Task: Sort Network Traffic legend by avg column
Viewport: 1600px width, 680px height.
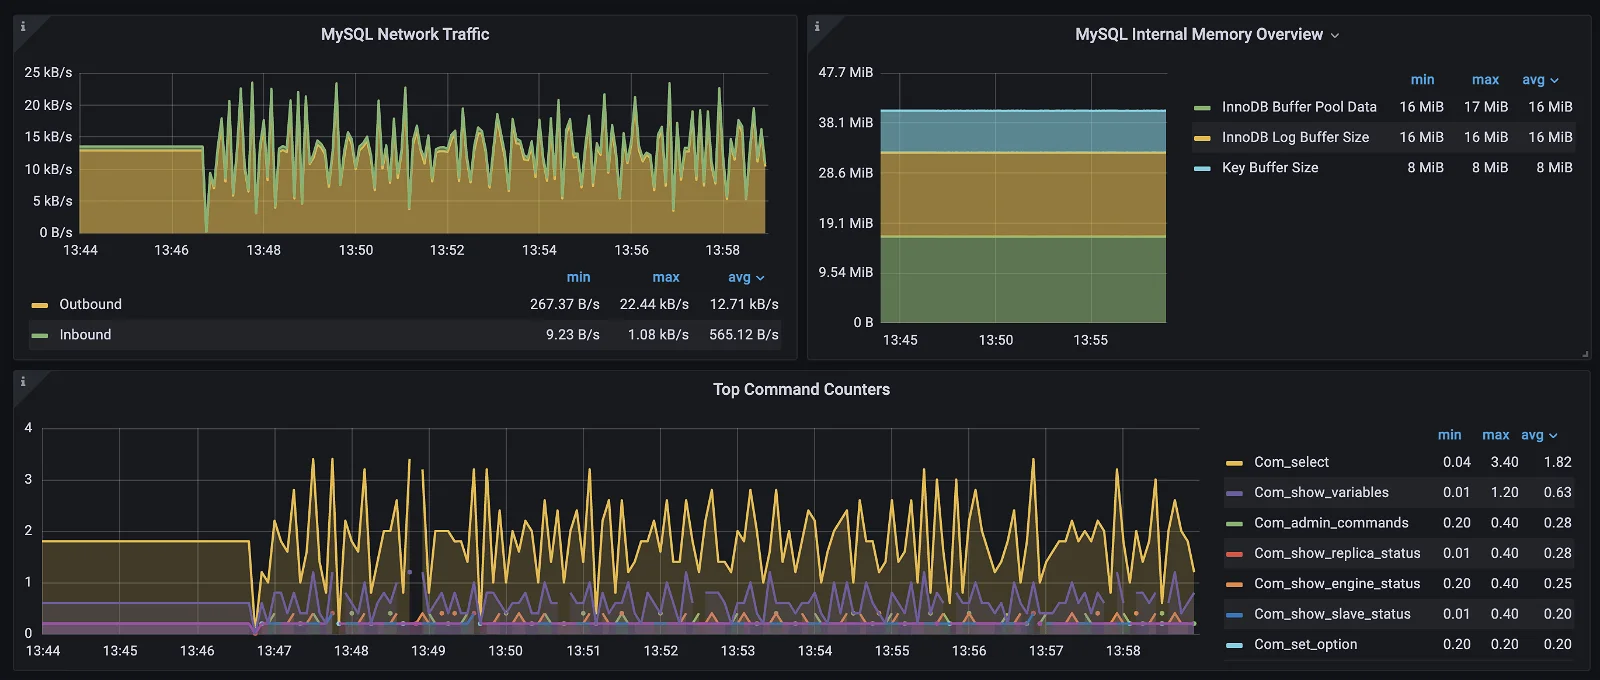Action: (x=745, y=277)
